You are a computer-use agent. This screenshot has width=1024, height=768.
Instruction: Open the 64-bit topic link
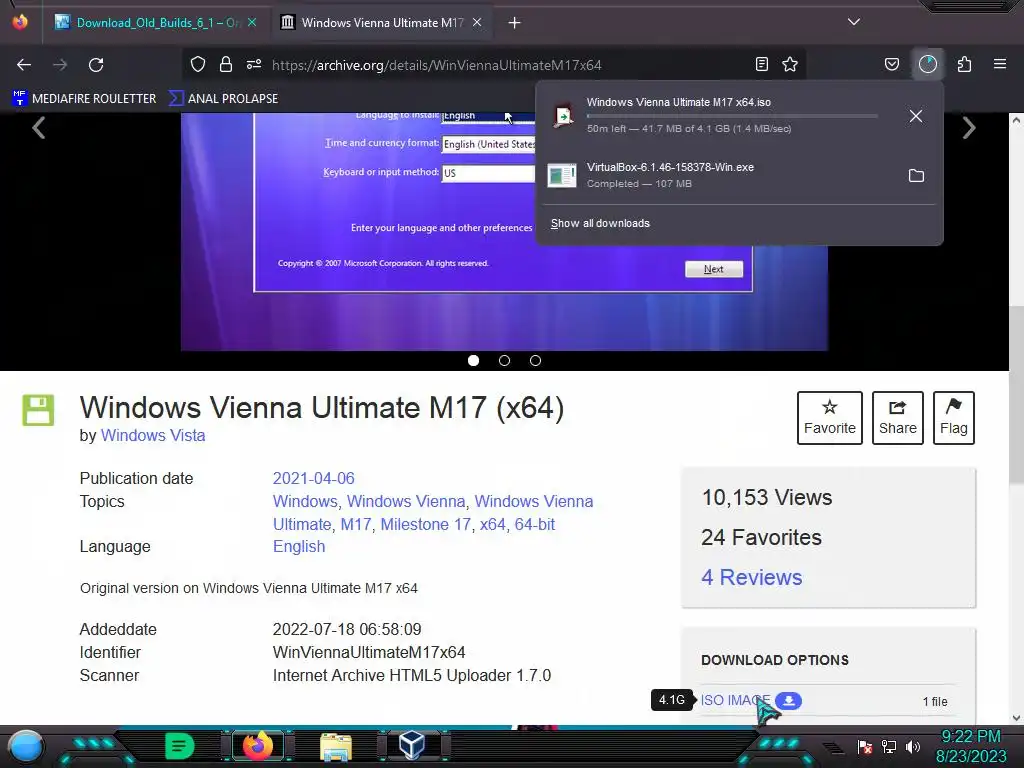[x=535, y=524]
